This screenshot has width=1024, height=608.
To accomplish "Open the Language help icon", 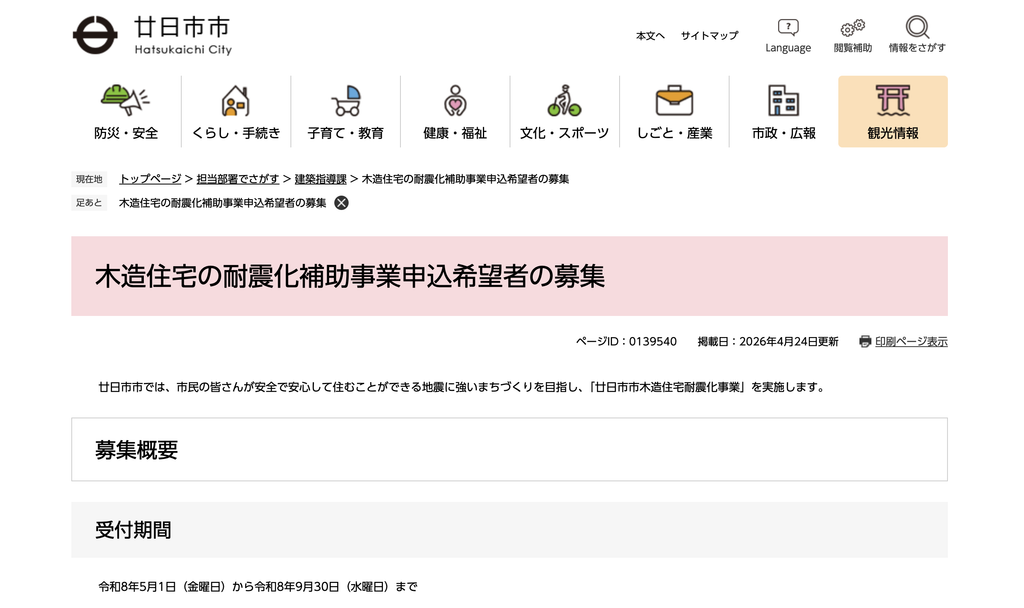I will click(788, 27).
